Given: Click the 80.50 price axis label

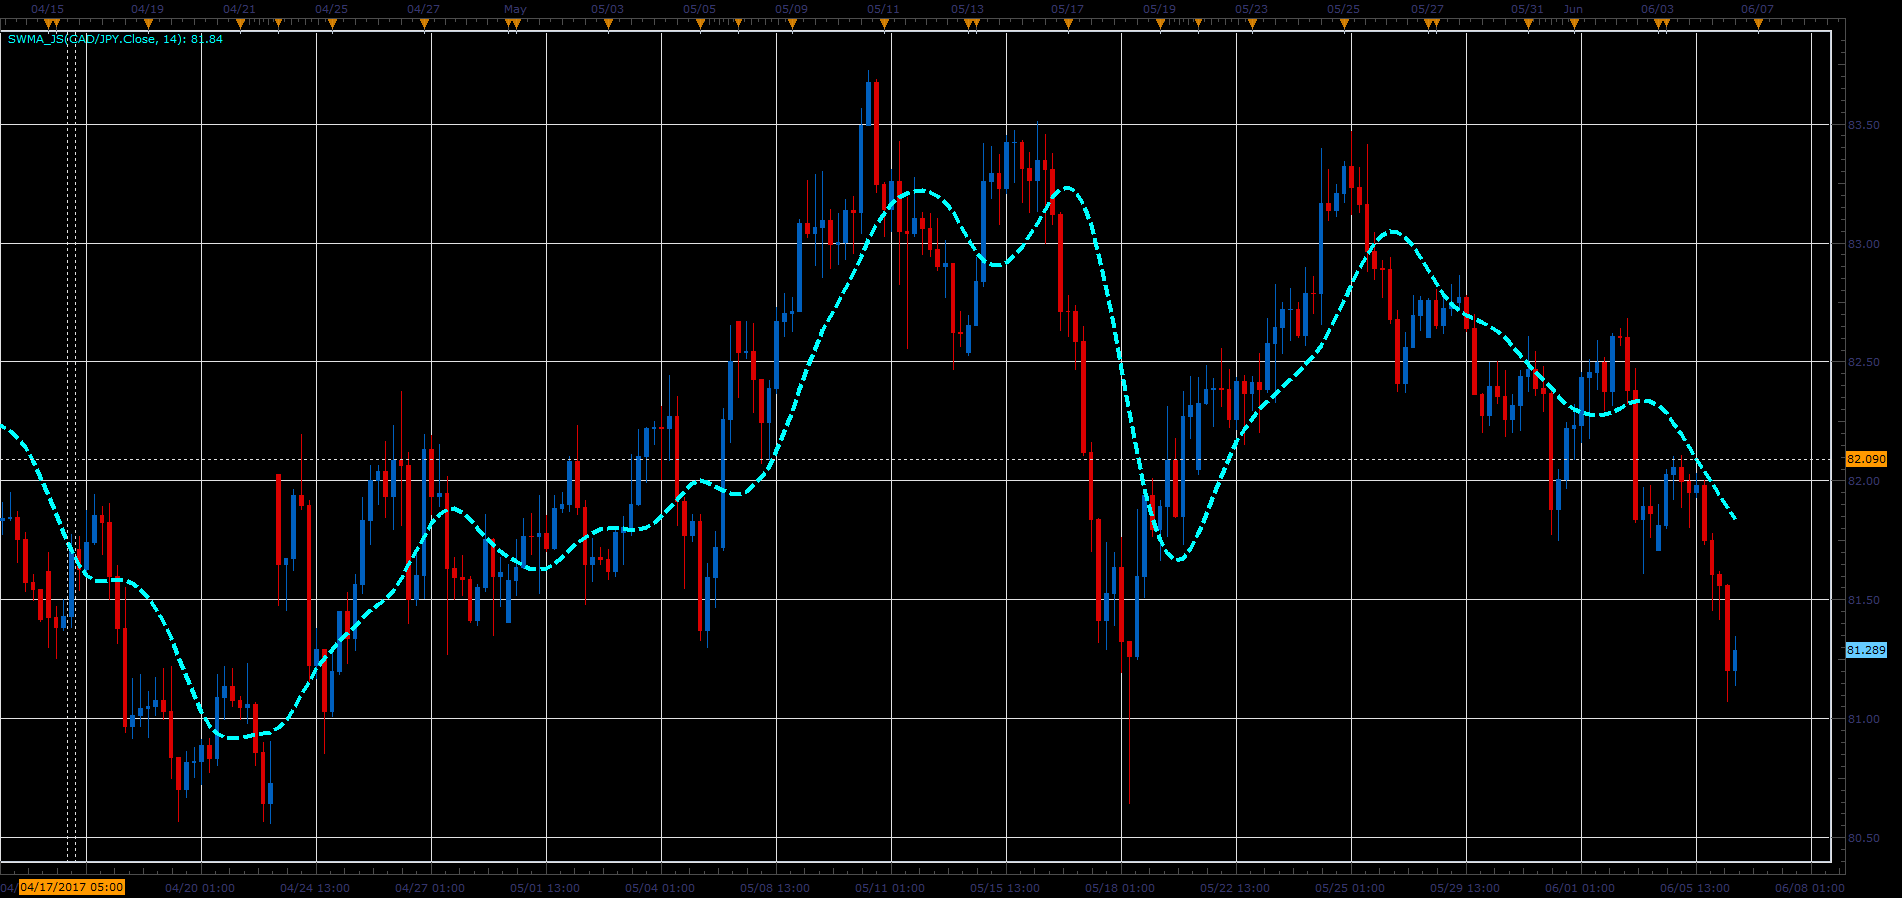Looking at the screenshot, I should (1863, 838).
